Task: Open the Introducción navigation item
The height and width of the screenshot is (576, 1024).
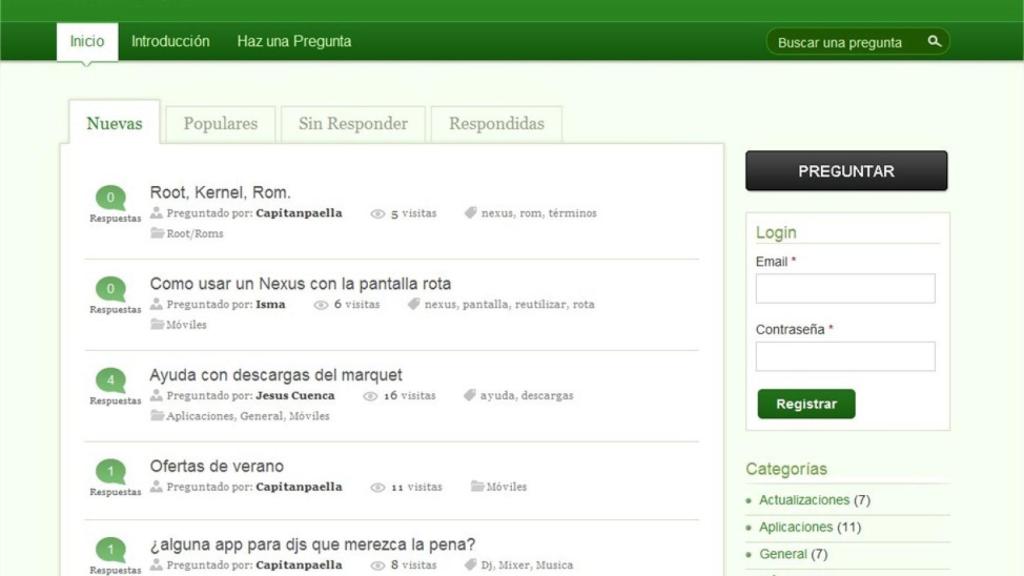Action: 170,41
